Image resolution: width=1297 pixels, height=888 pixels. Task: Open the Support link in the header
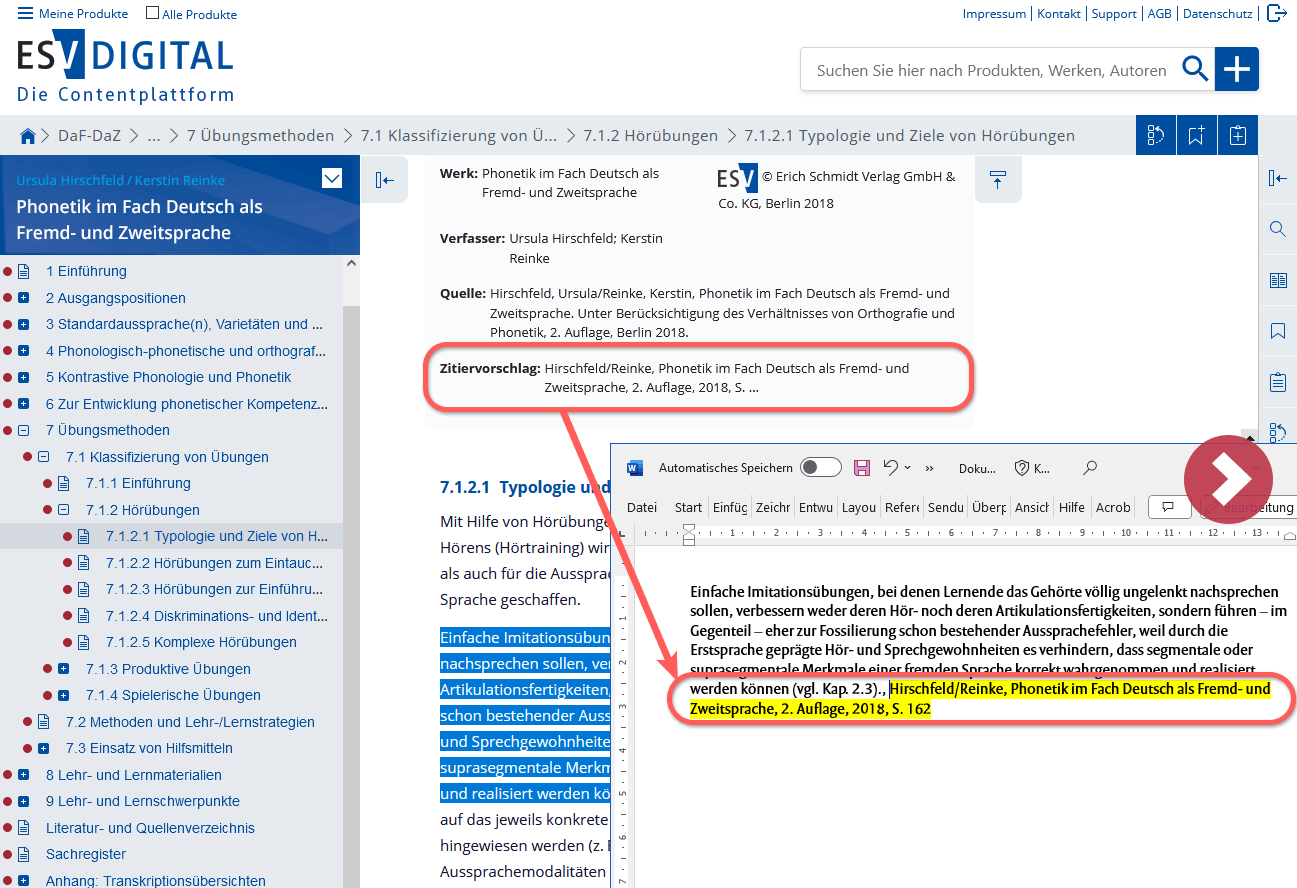pos(1114,14)
